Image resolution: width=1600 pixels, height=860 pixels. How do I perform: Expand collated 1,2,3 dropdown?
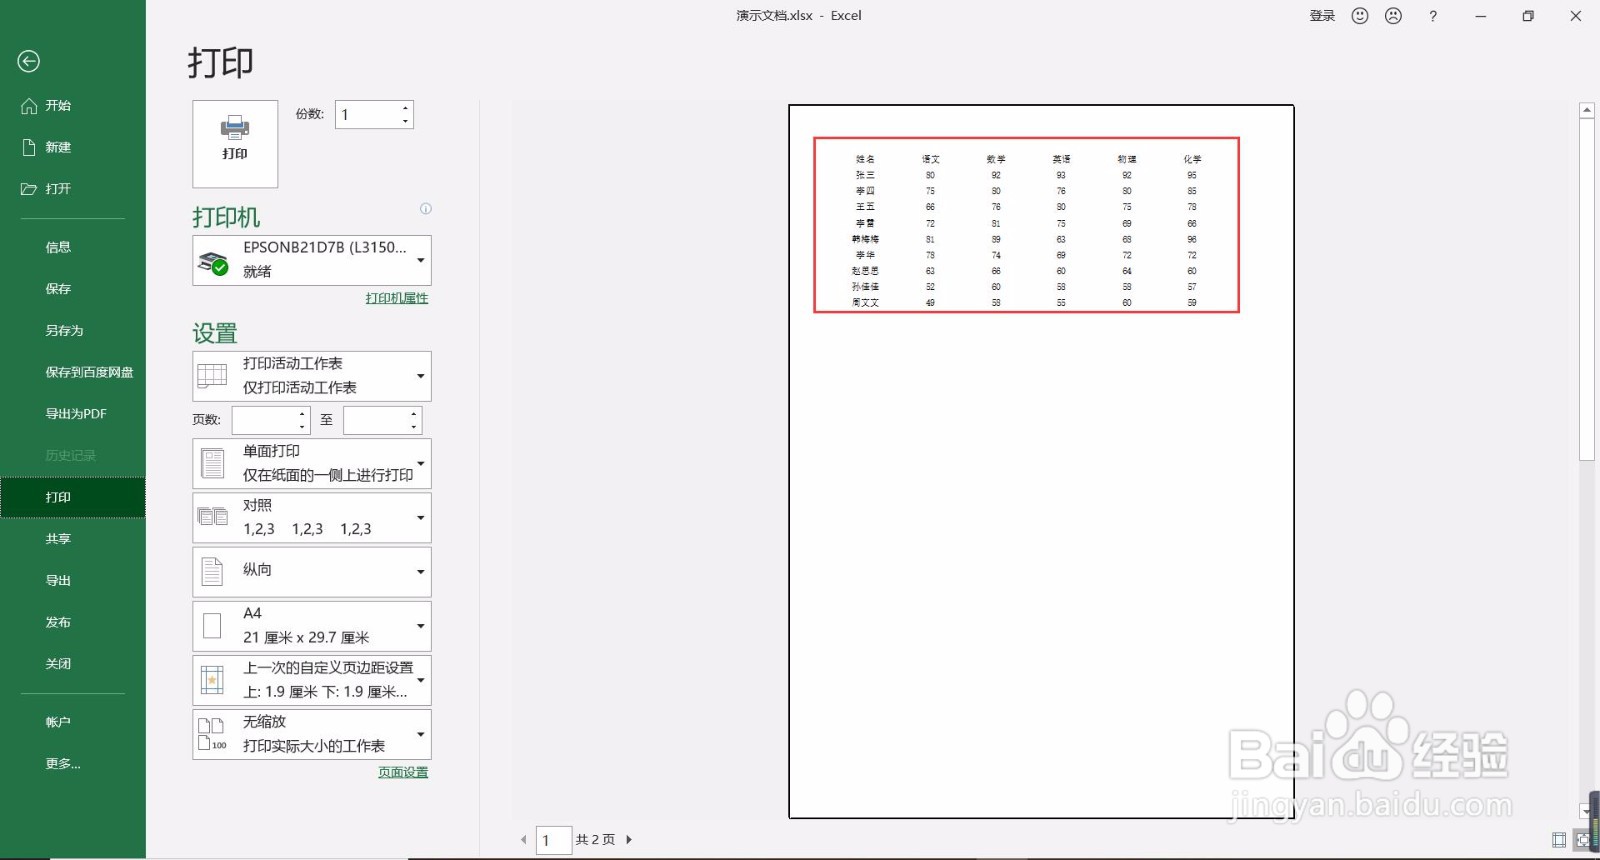(312, 517)
